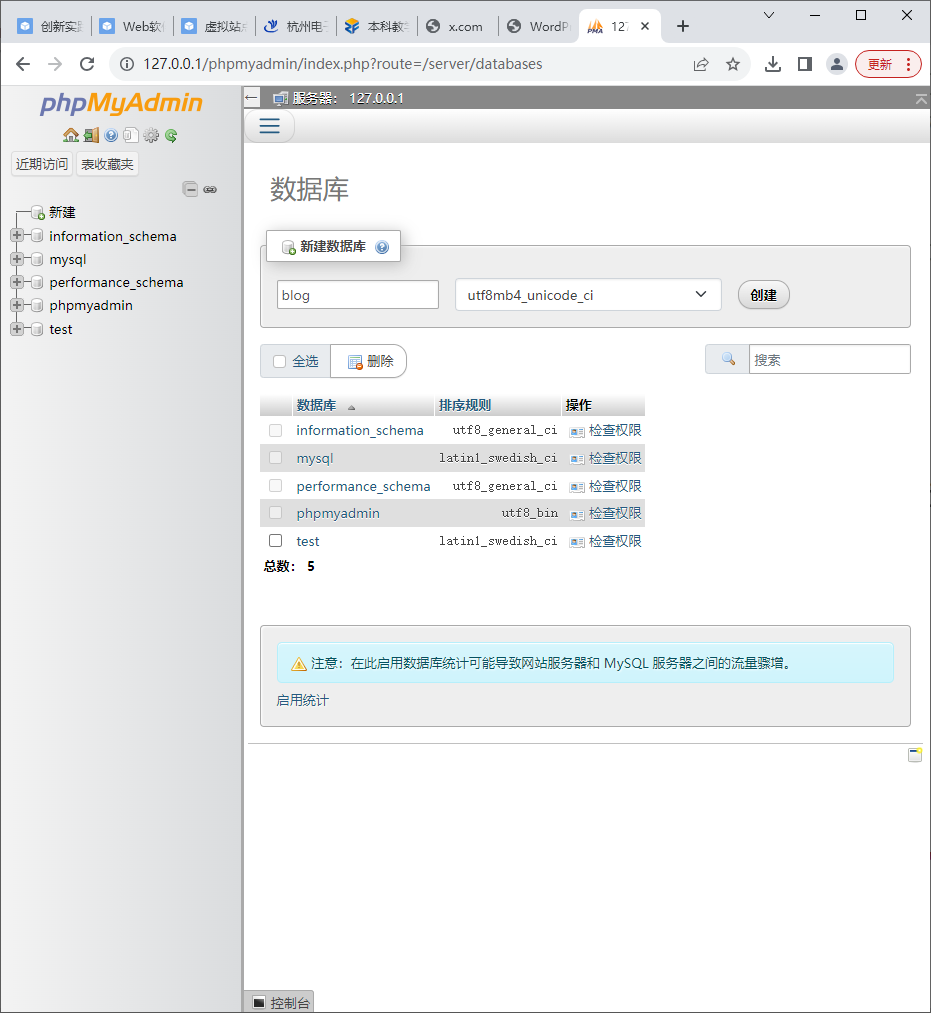Tick checkbox for test database
Screen dimensions: 931x1013
[x=275, y=540]
